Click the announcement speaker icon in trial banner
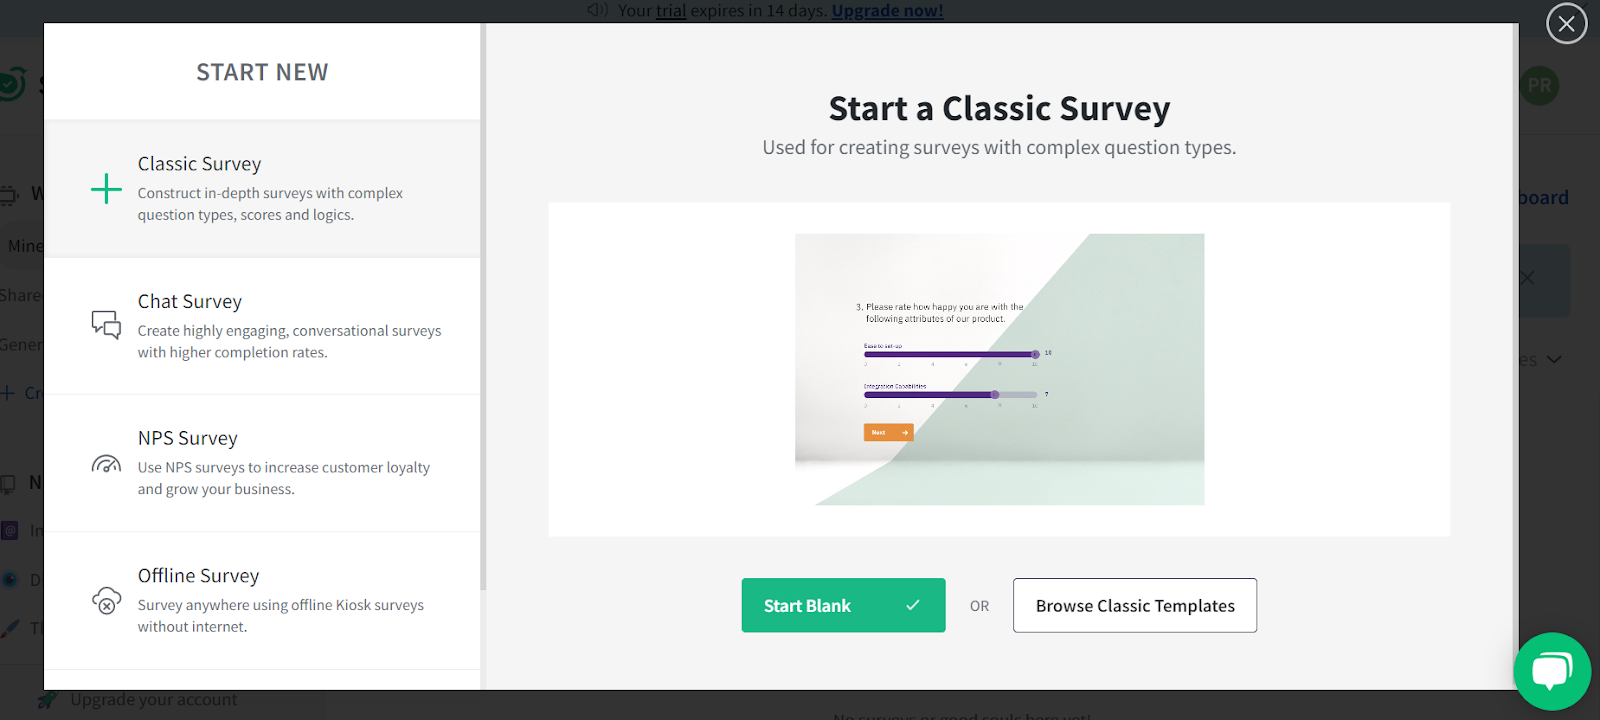Image resolution: width=1600 pixels, height=720 pixels. tap(598, 10)
